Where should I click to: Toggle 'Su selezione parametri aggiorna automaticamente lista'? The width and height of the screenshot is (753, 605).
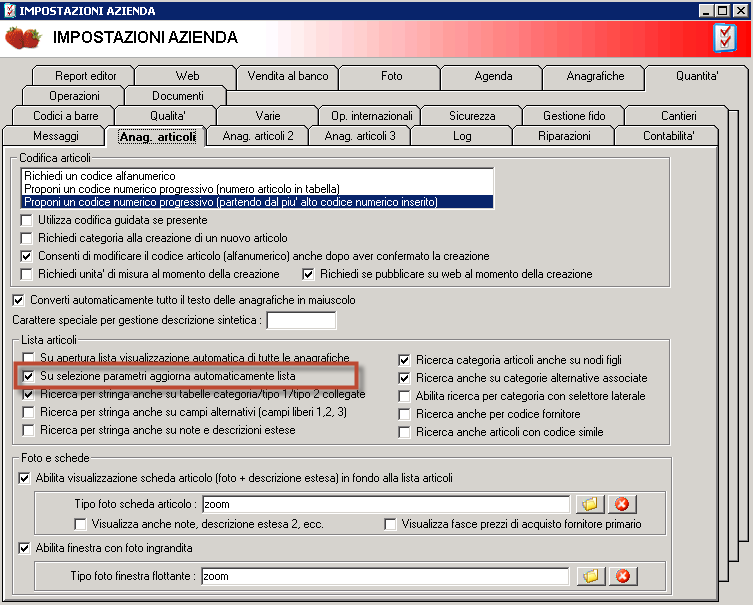29,376
